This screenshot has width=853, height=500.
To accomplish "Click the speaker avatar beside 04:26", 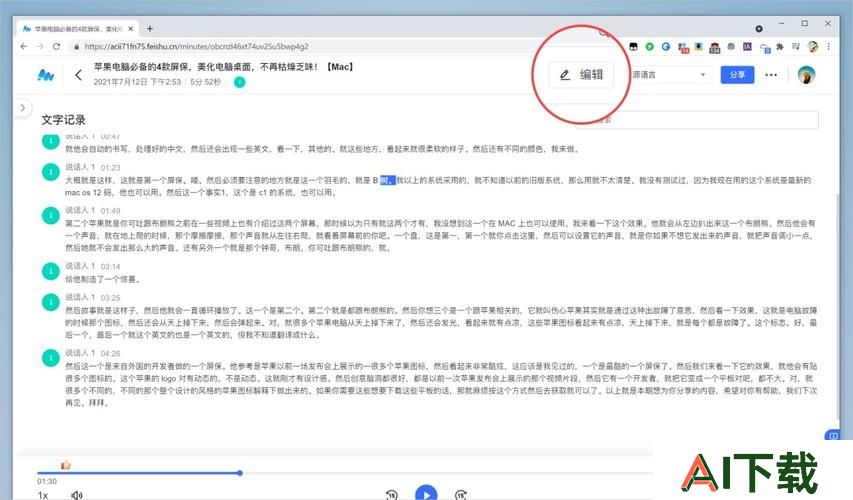I will pyautogui.click(x=51, y=357).
